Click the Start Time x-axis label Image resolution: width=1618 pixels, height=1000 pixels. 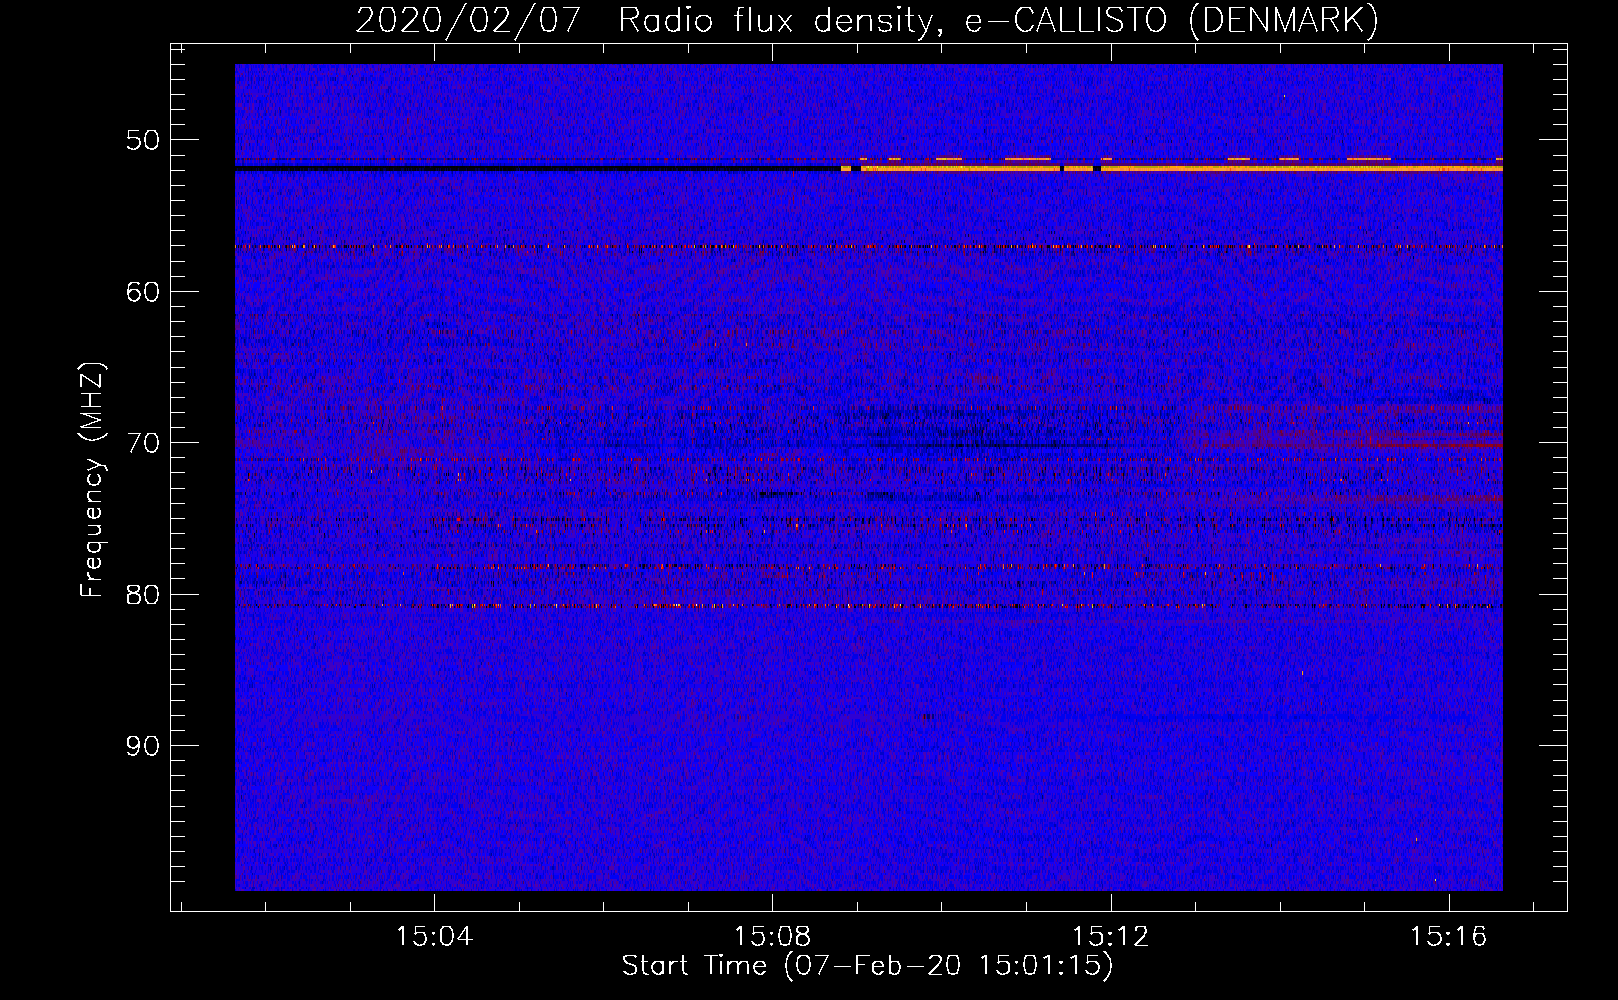pyautogui.click(x=867, y=966)
